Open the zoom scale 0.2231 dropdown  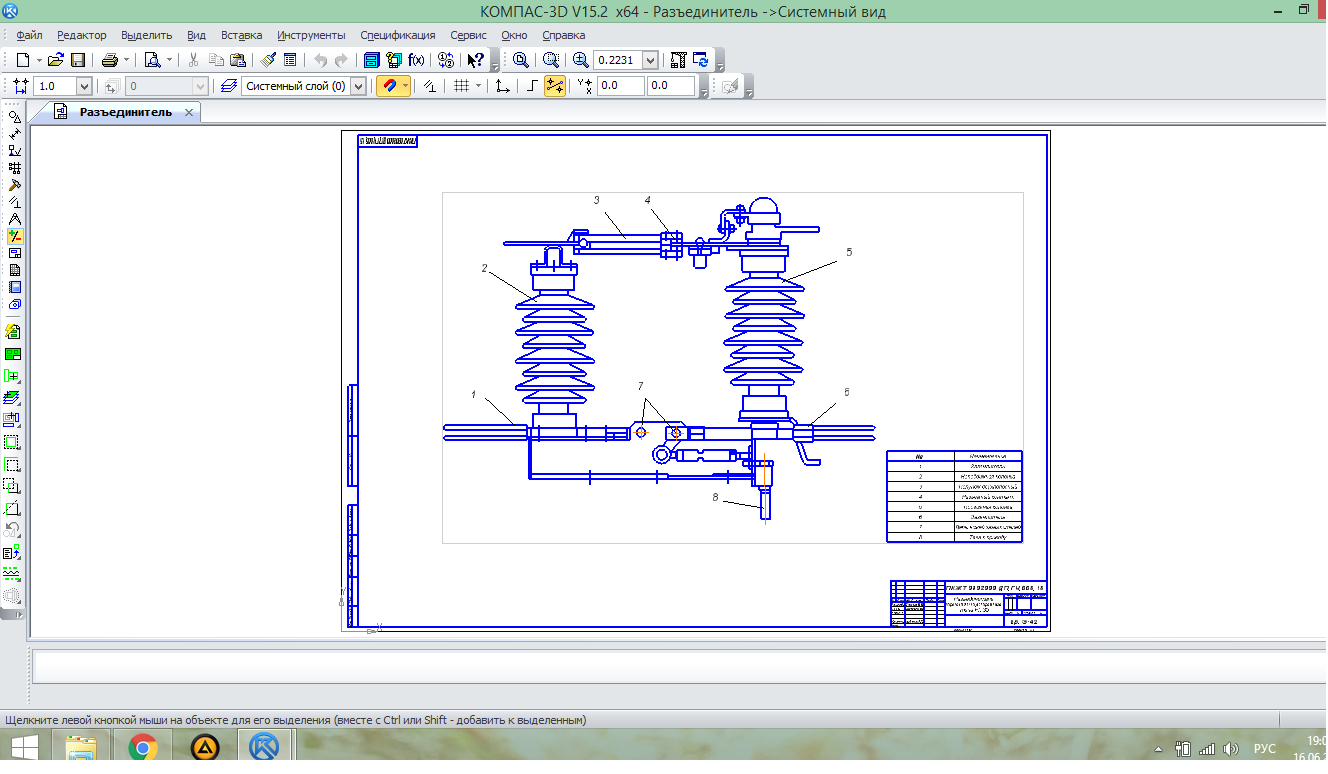(650, 60)
